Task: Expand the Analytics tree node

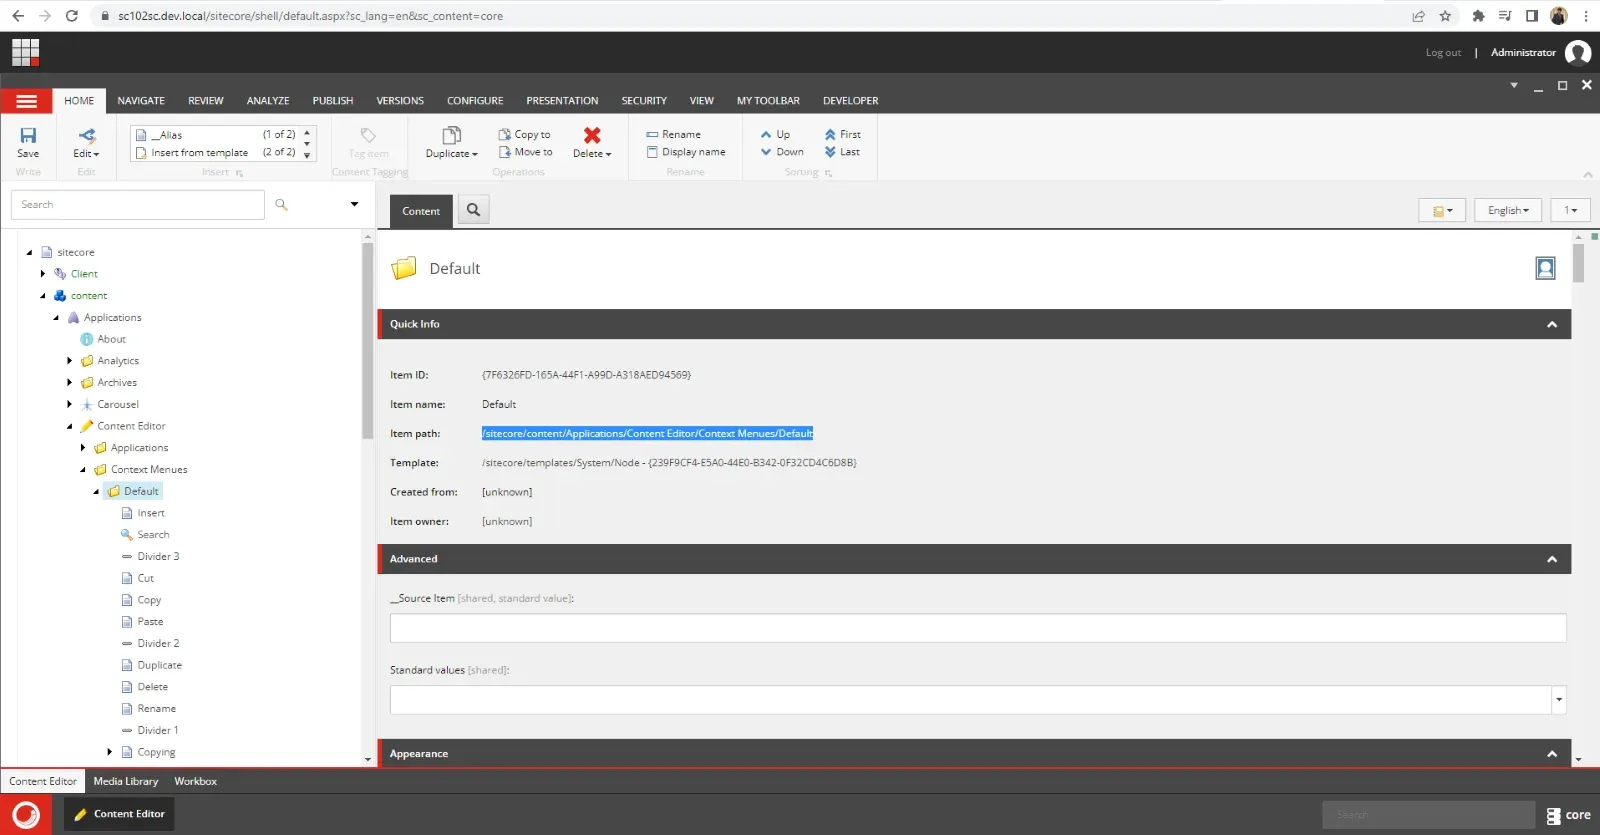Action: pos(69,361)
